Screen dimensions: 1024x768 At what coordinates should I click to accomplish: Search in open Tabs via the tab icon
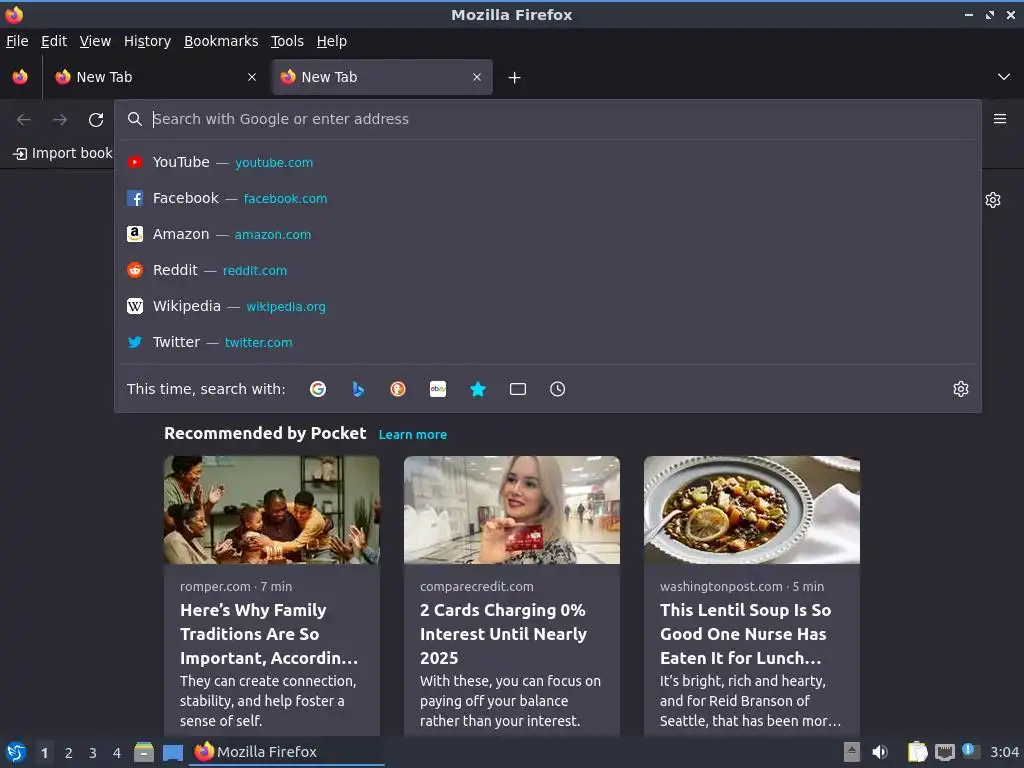(518, 389)
